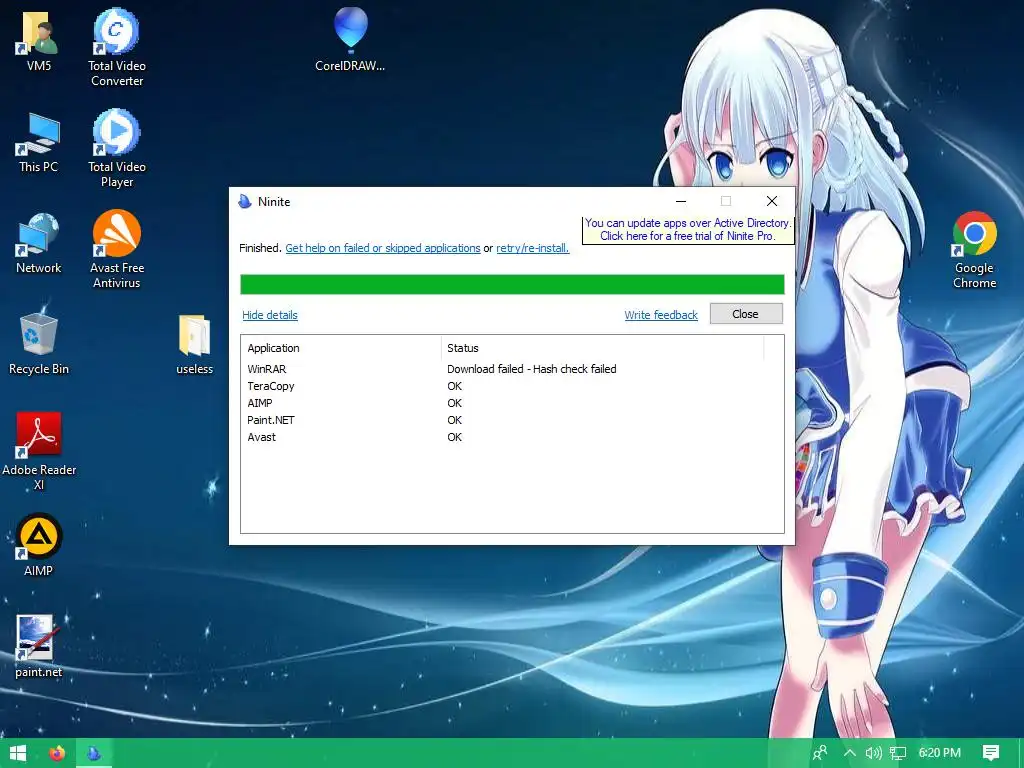Click the Application column header
Image resolution: width=1024 pixels, height=768 pixels.
pyautogui.click(x=342, y=348)
